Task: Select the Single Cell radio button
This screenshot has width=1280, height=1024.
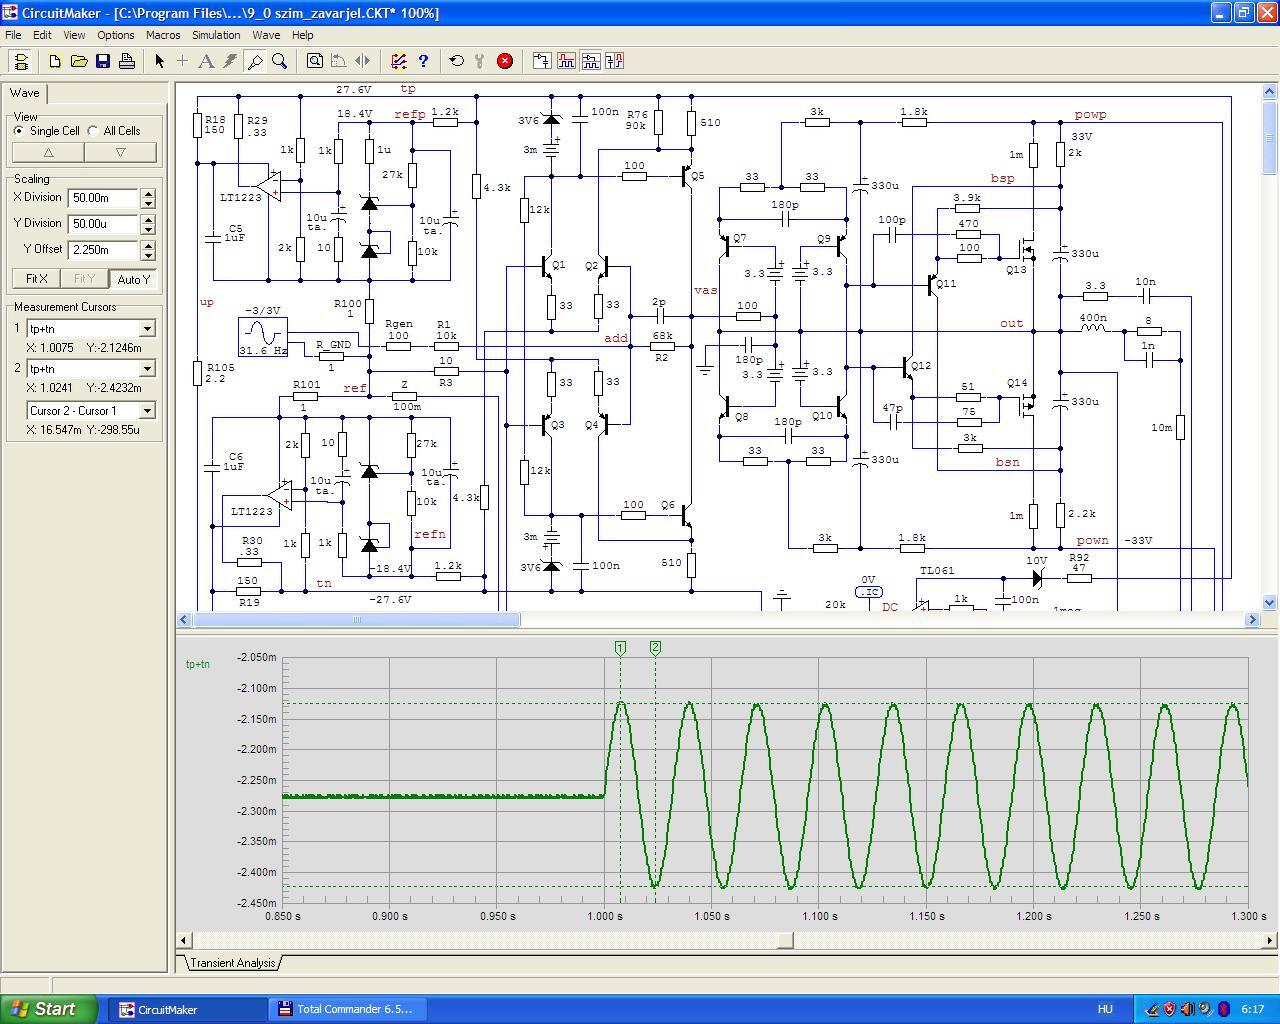Action: pyautogui.click(x=20, y=131)
